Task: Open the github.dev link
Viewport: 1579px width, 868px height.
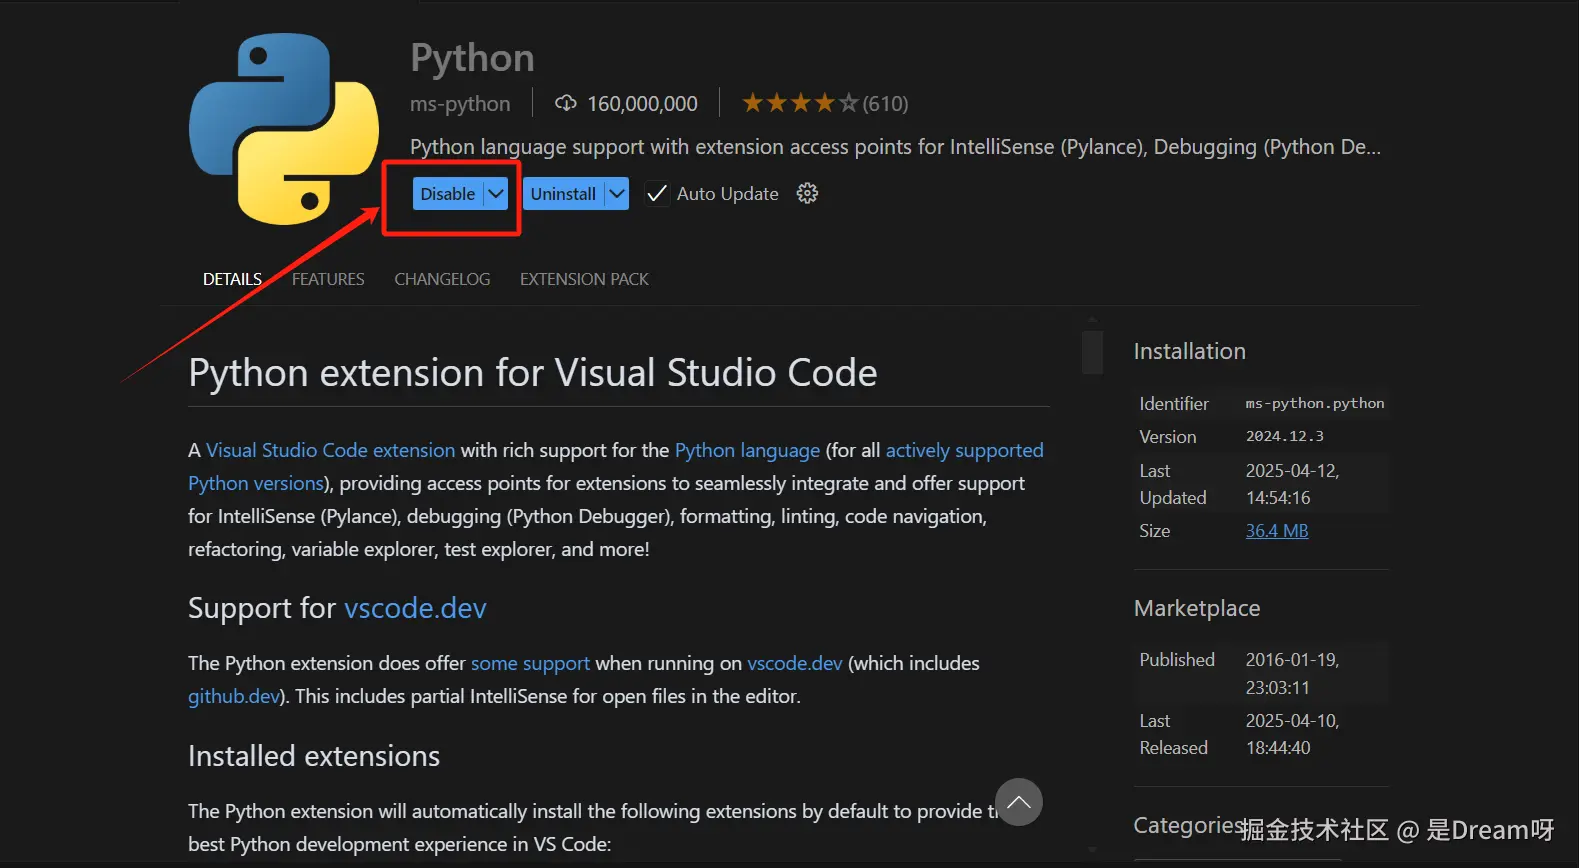Action: point(234,696)
